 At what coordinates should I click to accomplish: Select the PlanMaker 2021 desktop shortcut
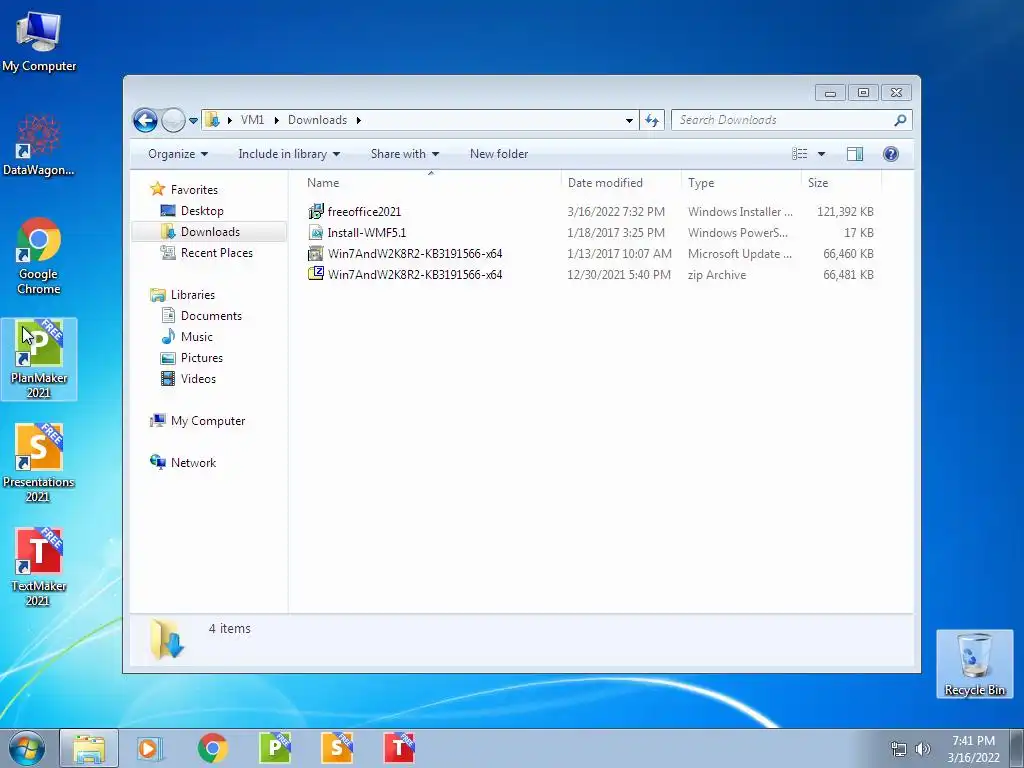click(x=39, y=359)
